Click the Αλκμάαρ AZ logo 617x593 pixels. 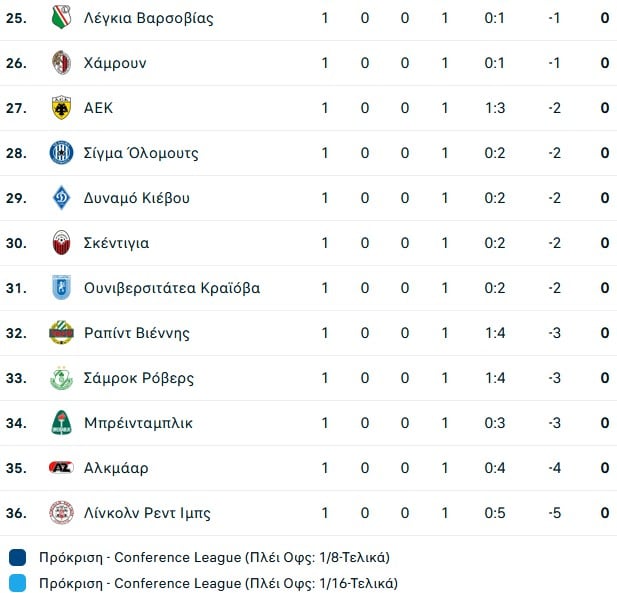(x=62, y=468)
